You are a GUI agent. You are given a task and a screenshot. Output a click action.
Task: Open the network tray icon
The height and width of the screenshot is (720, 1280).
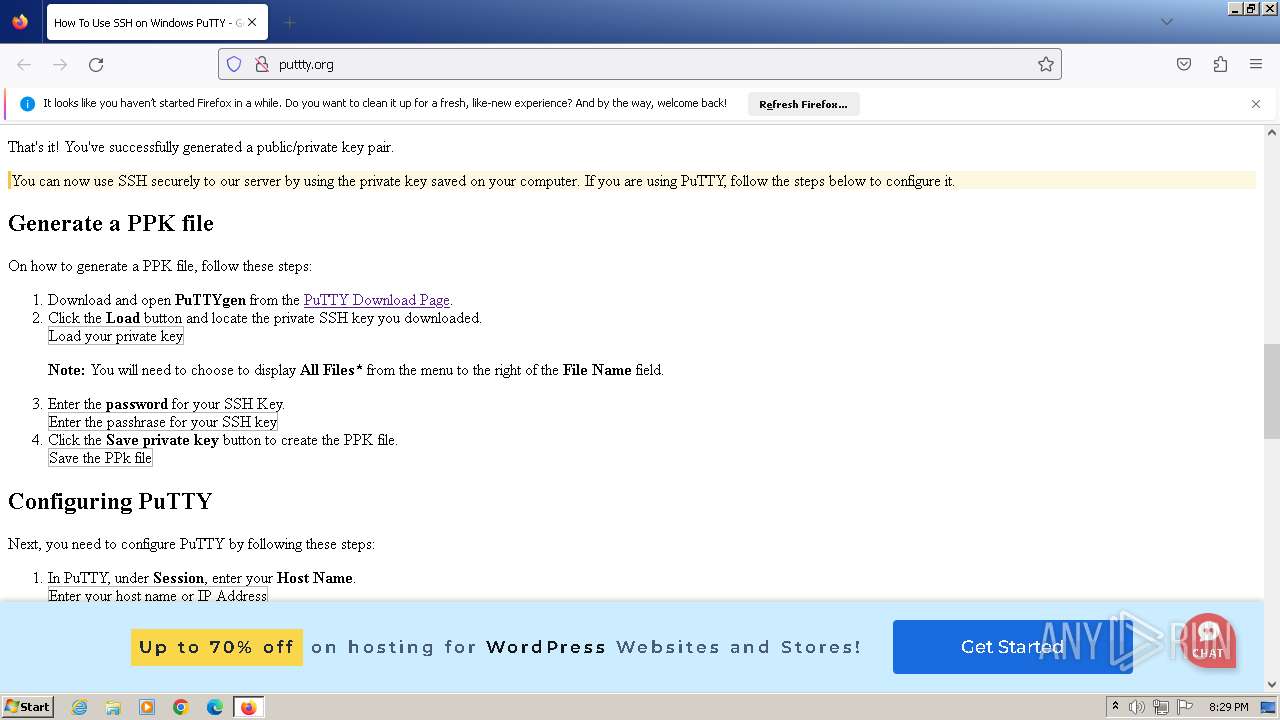(1161, 707)
